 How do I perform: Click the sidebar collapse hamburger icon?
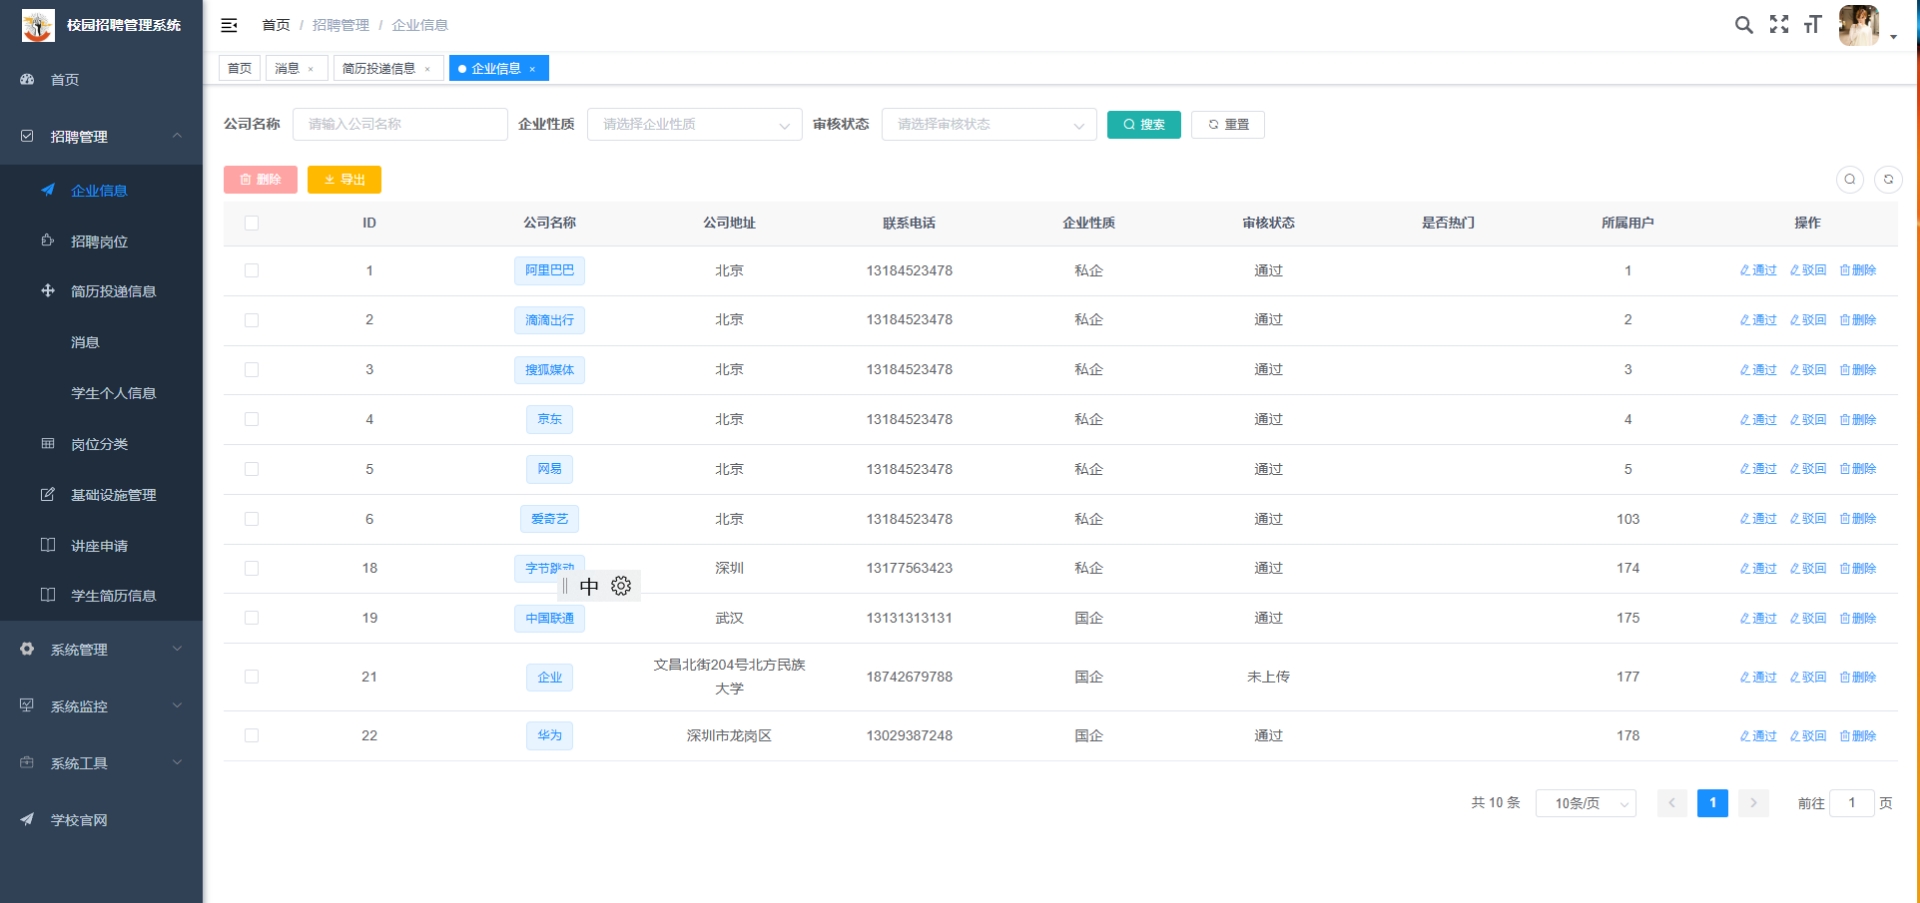(x=229, y=25)
